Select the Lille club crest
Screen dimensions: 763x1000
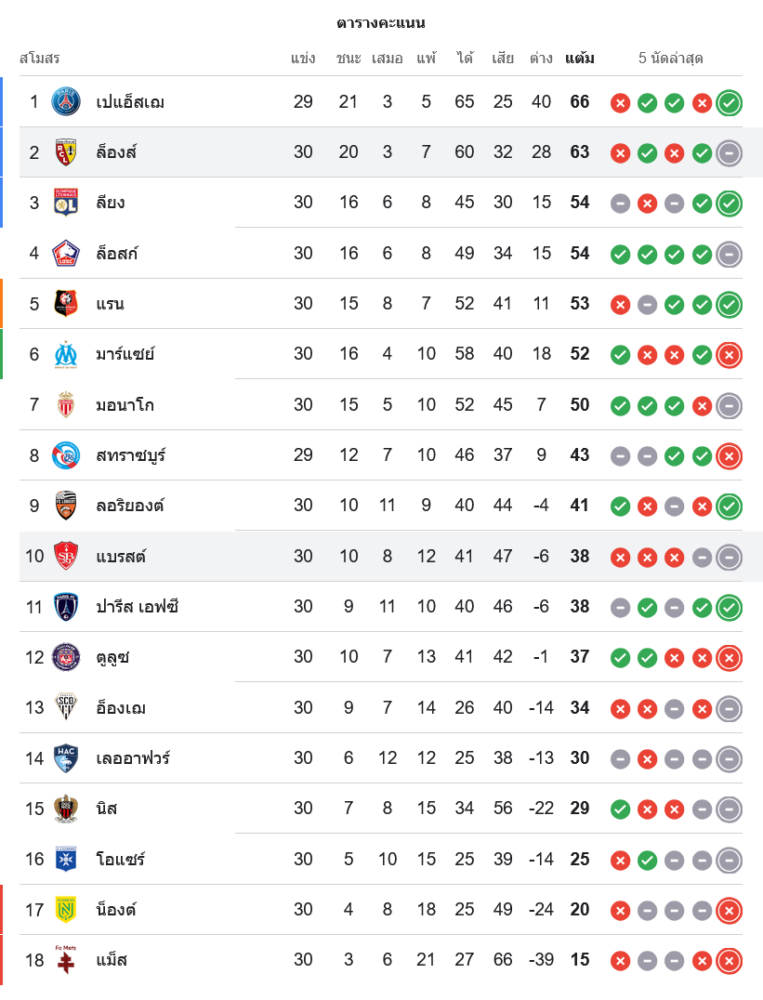click(66, 253)
